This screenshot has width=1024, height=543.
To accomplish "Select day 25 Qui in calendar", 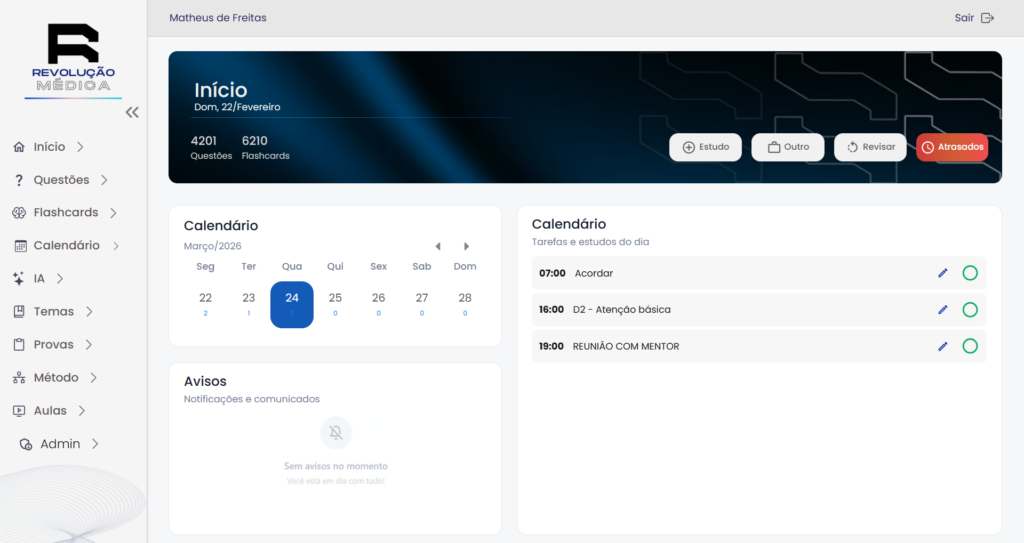I will click(335, 303).
